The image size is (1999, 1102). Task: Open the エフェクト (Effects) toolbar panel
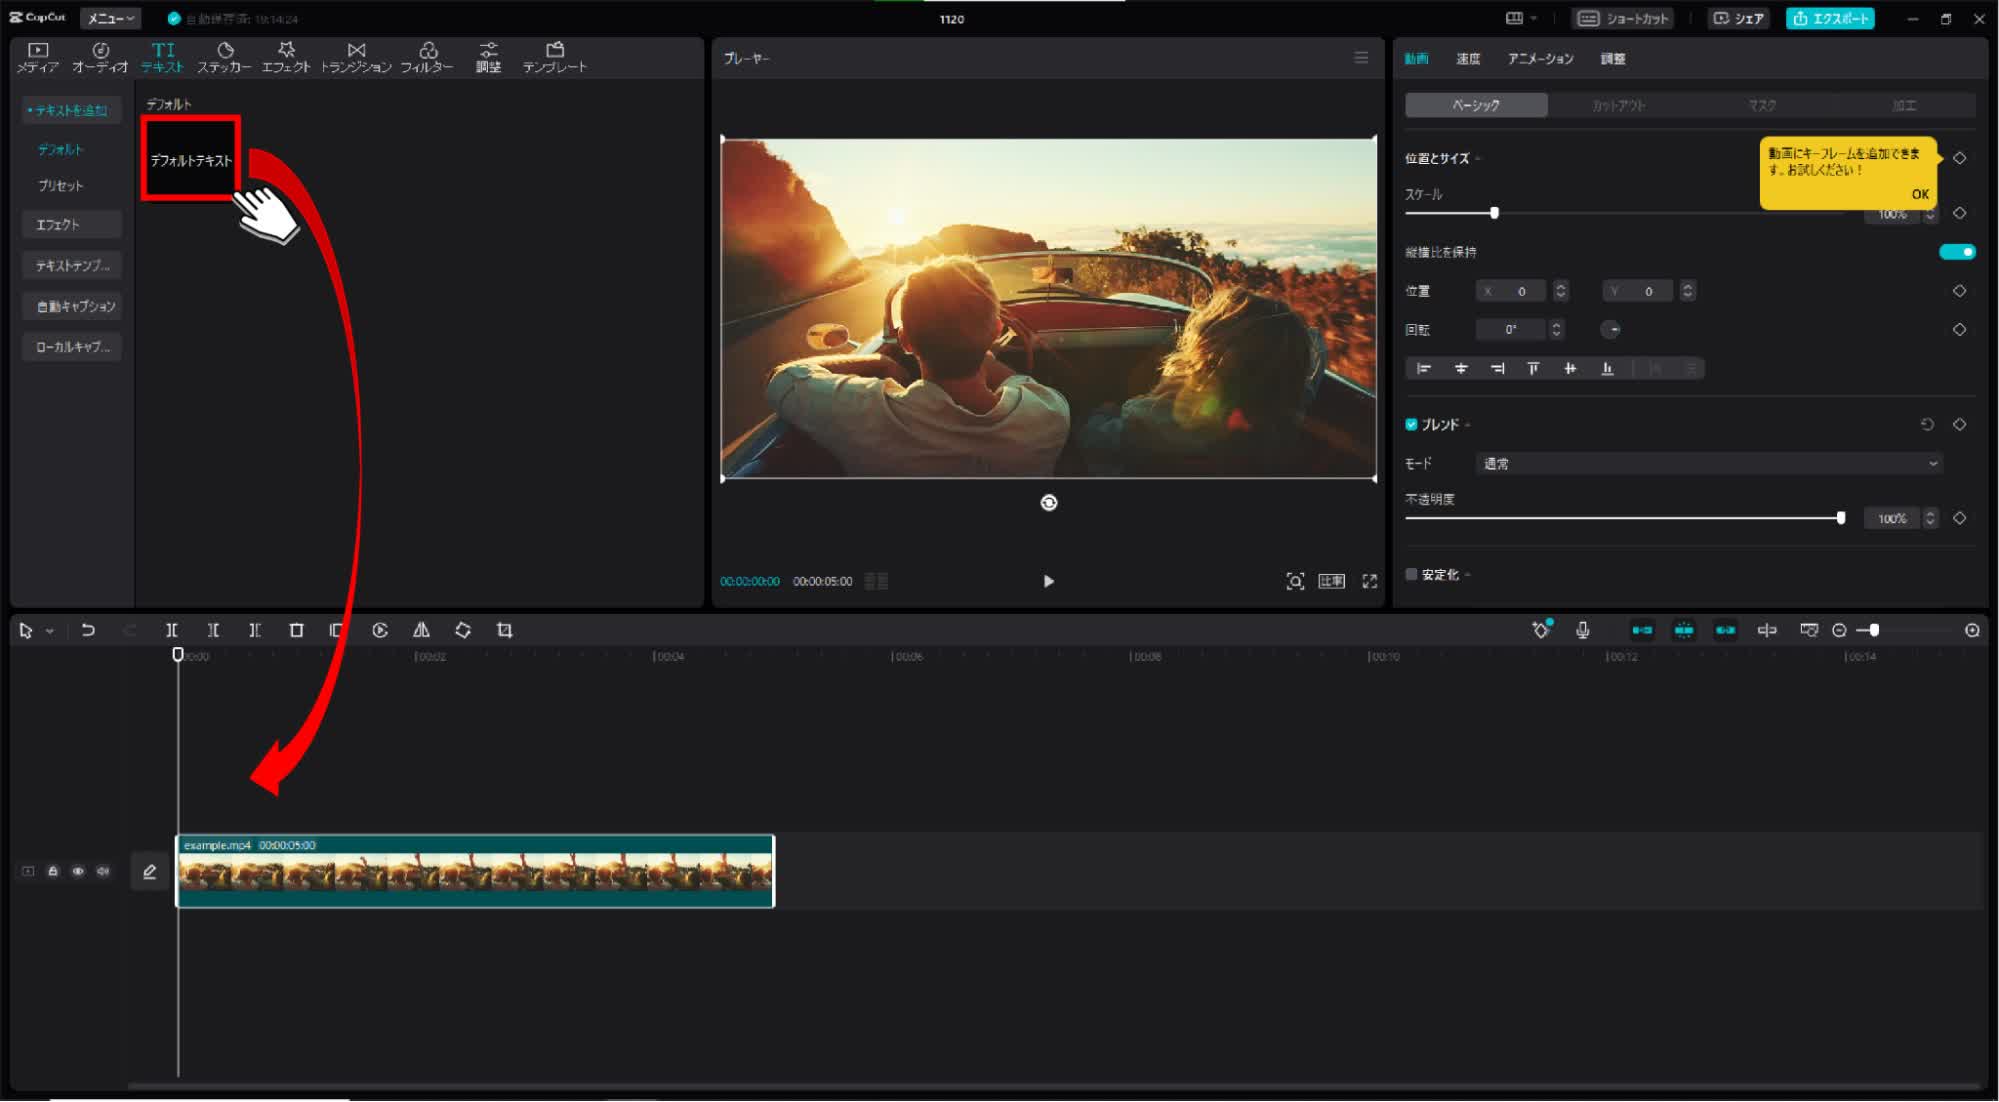pyautogui.click(x=286, y=57)
